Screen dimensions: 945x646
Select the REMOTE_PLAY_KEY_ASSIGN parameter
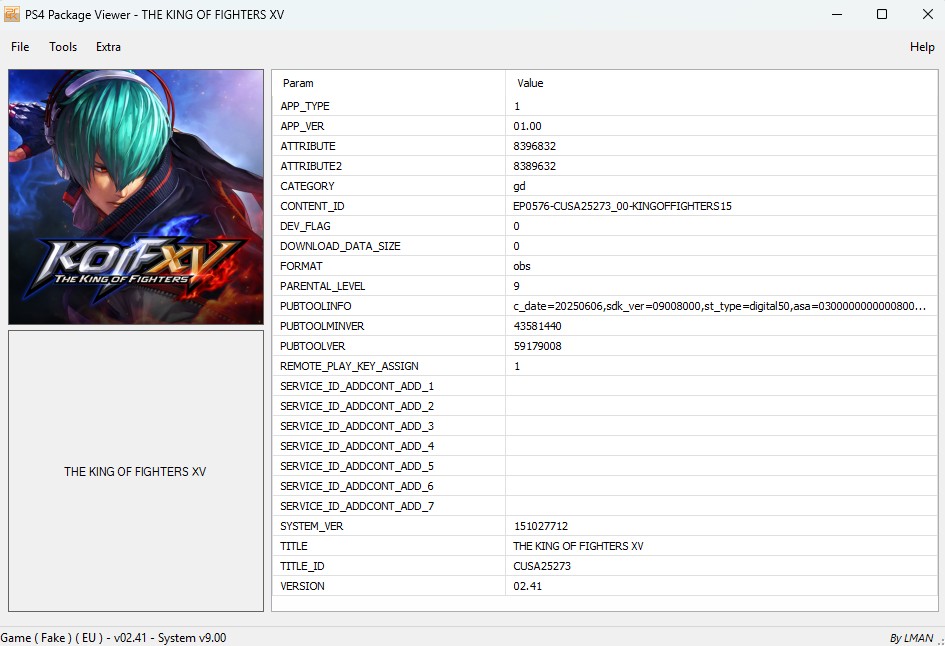tap(349, 366)
